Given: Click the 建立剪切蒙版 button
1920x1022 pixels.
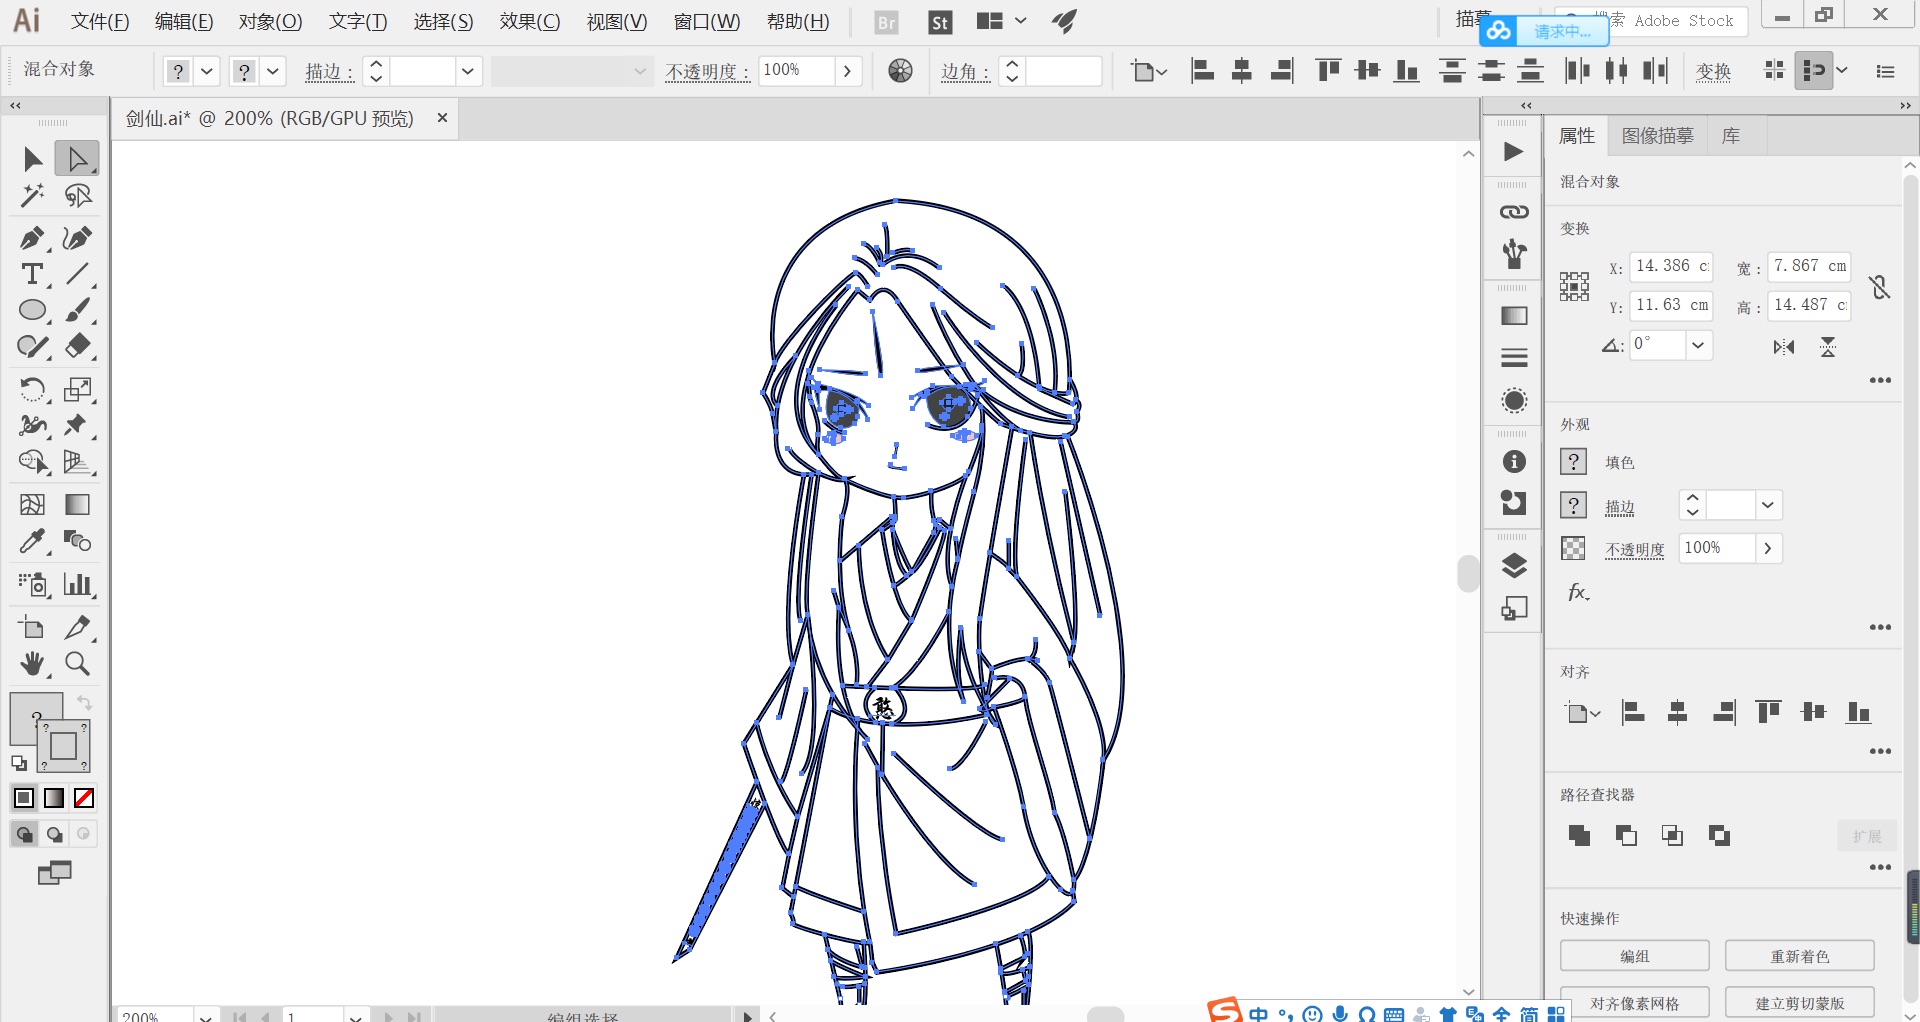Looking at the screenshot, I should [x=1800, y=1003].
